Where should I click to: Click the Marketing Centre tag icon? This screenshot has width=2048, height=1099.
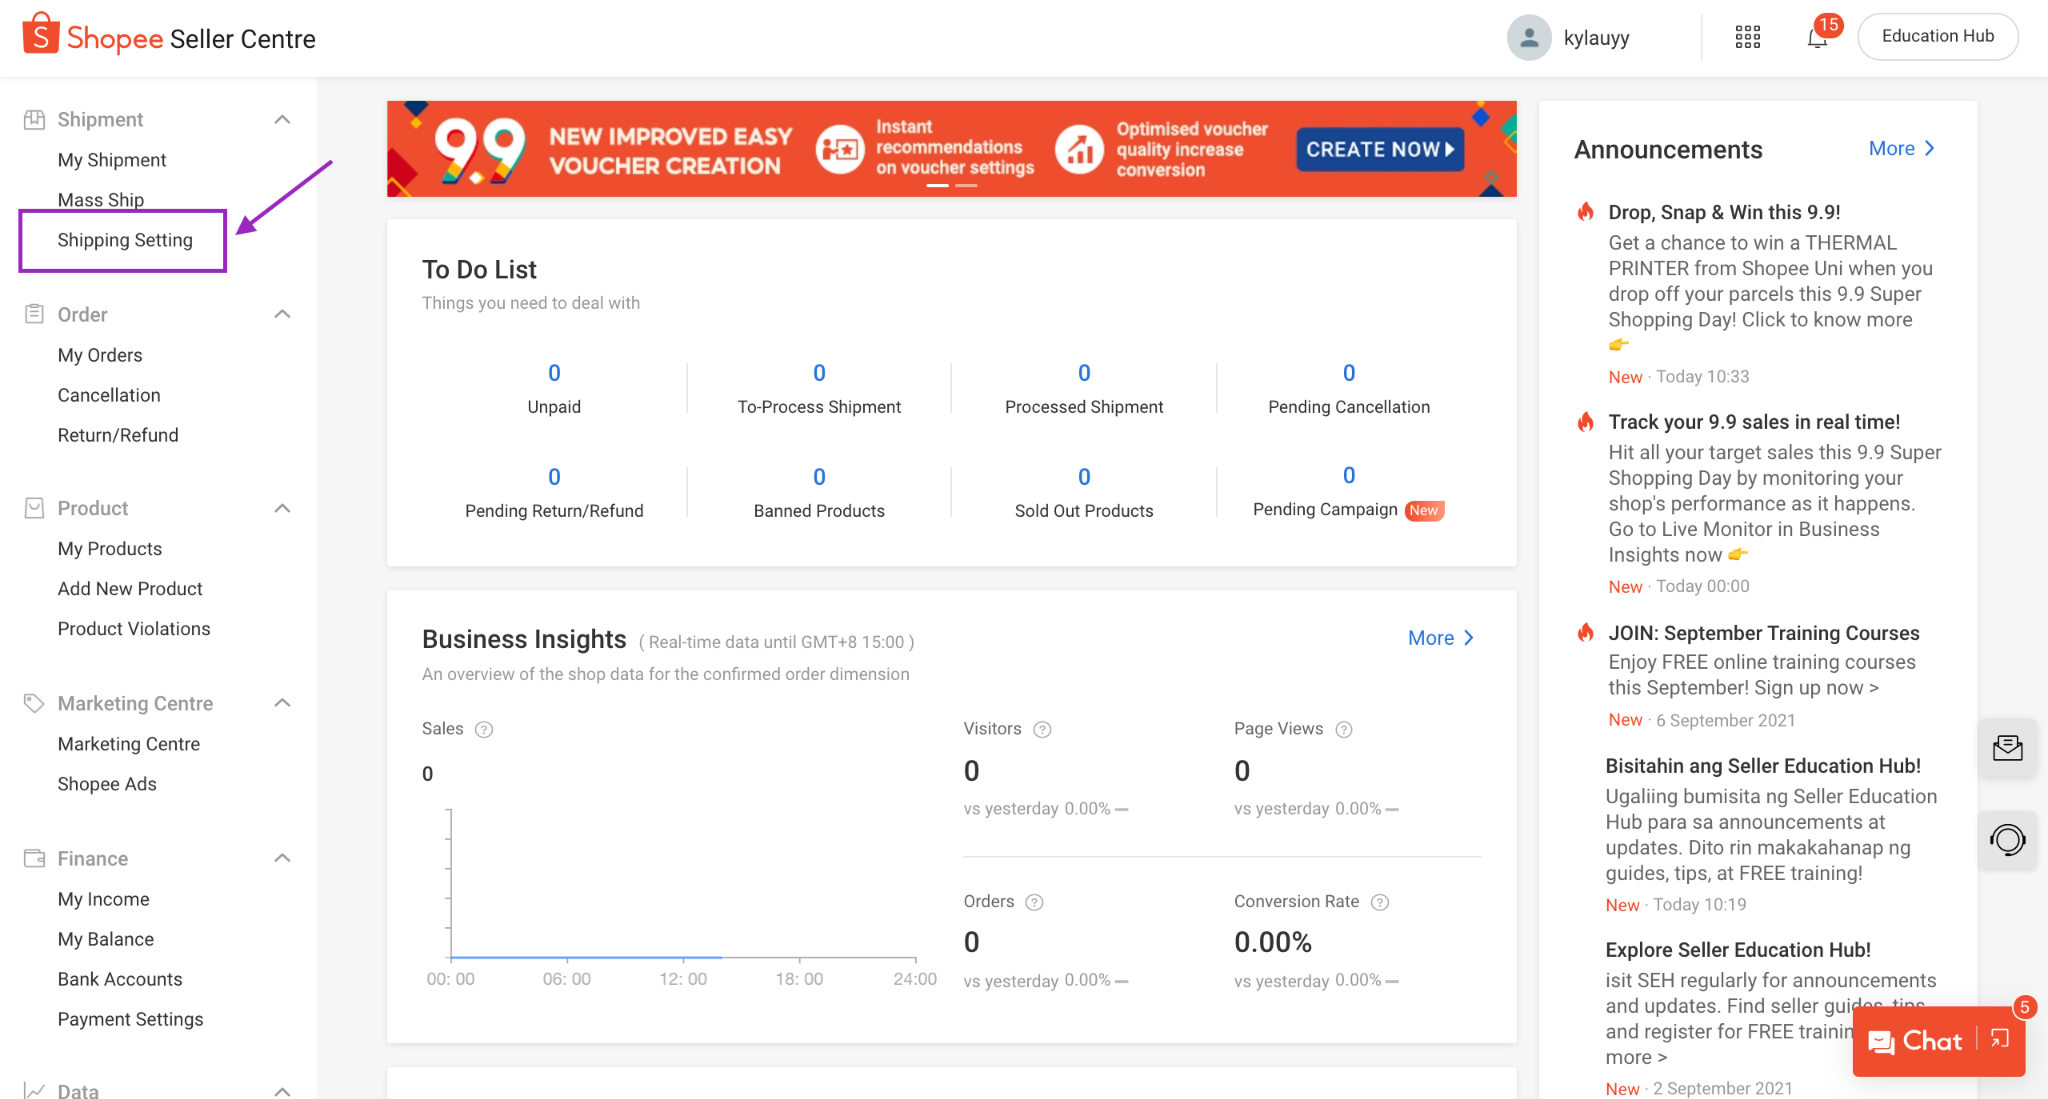pyautogui.click(x=34, y=703)
